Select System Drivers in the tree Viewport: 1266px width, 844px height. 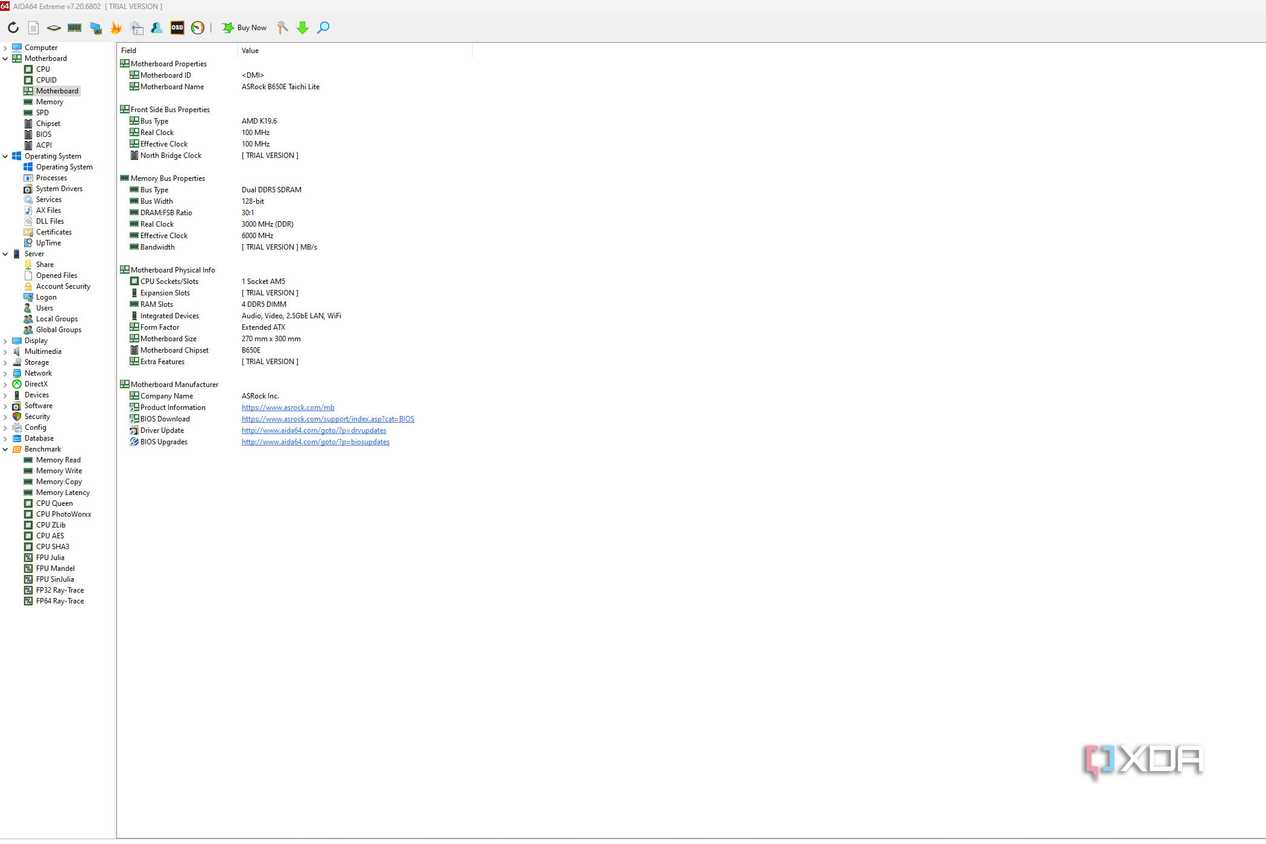(59, 189)
